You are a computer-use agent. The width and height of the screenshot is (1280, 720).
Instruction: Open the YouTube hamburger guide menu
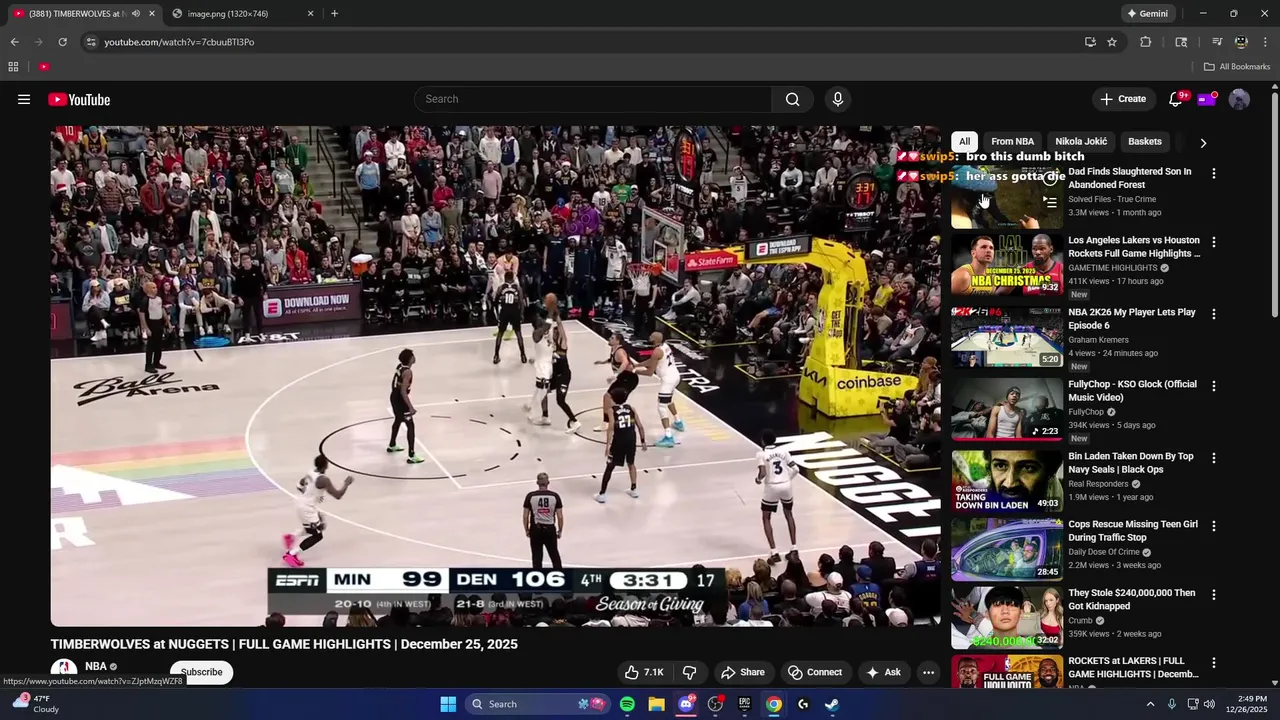coord(24,99)
